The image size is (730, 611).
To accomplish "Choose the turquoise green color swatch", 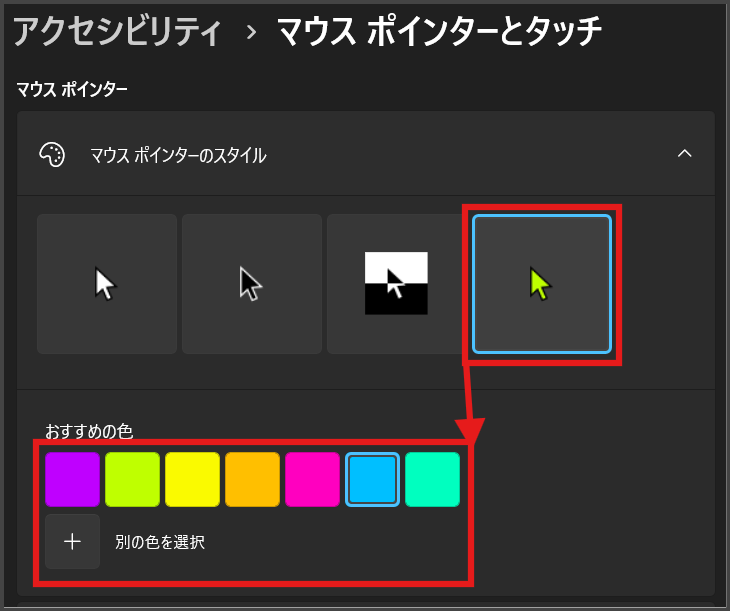I will point(432,480).
